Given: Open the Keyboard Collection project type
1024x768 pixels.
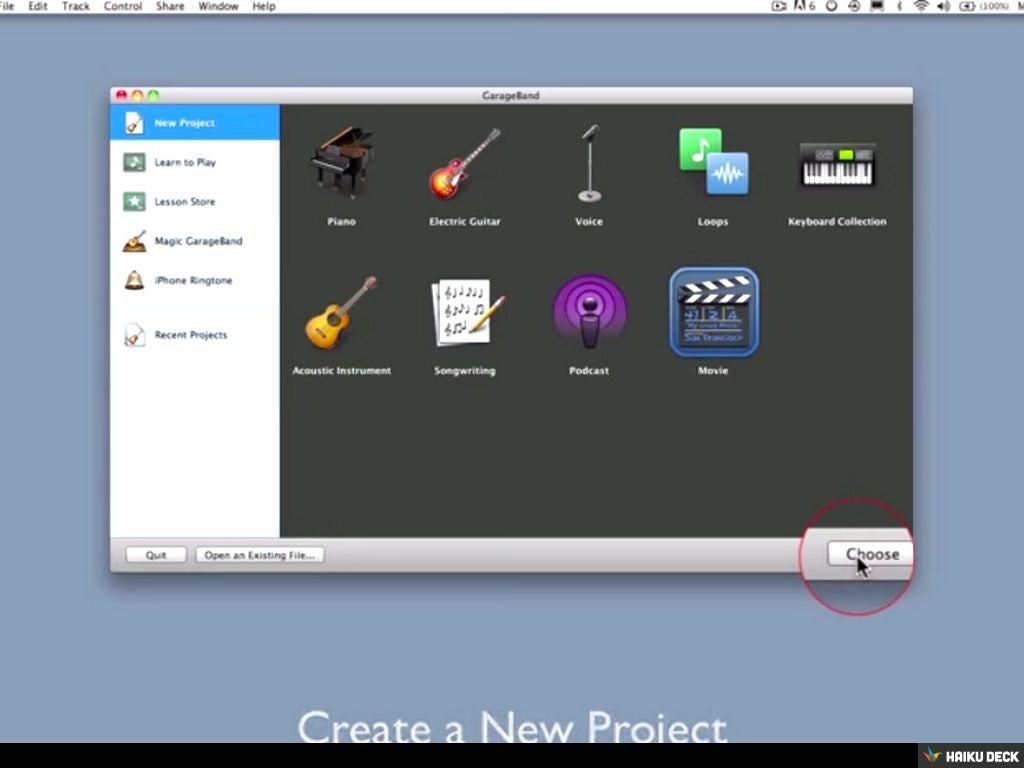Looking at the screenshot, I should coord(837,164).
